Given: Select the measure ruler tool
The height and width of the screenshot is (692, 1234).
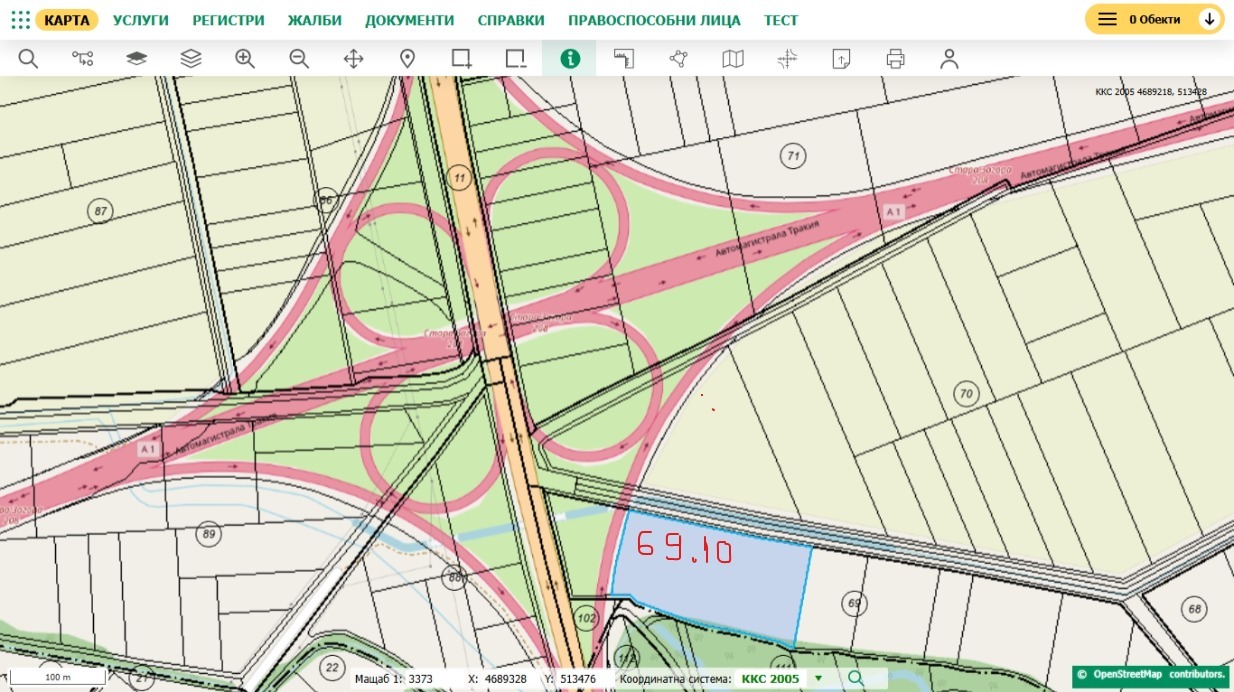Looking at the screenshot, I should [624, 59].
